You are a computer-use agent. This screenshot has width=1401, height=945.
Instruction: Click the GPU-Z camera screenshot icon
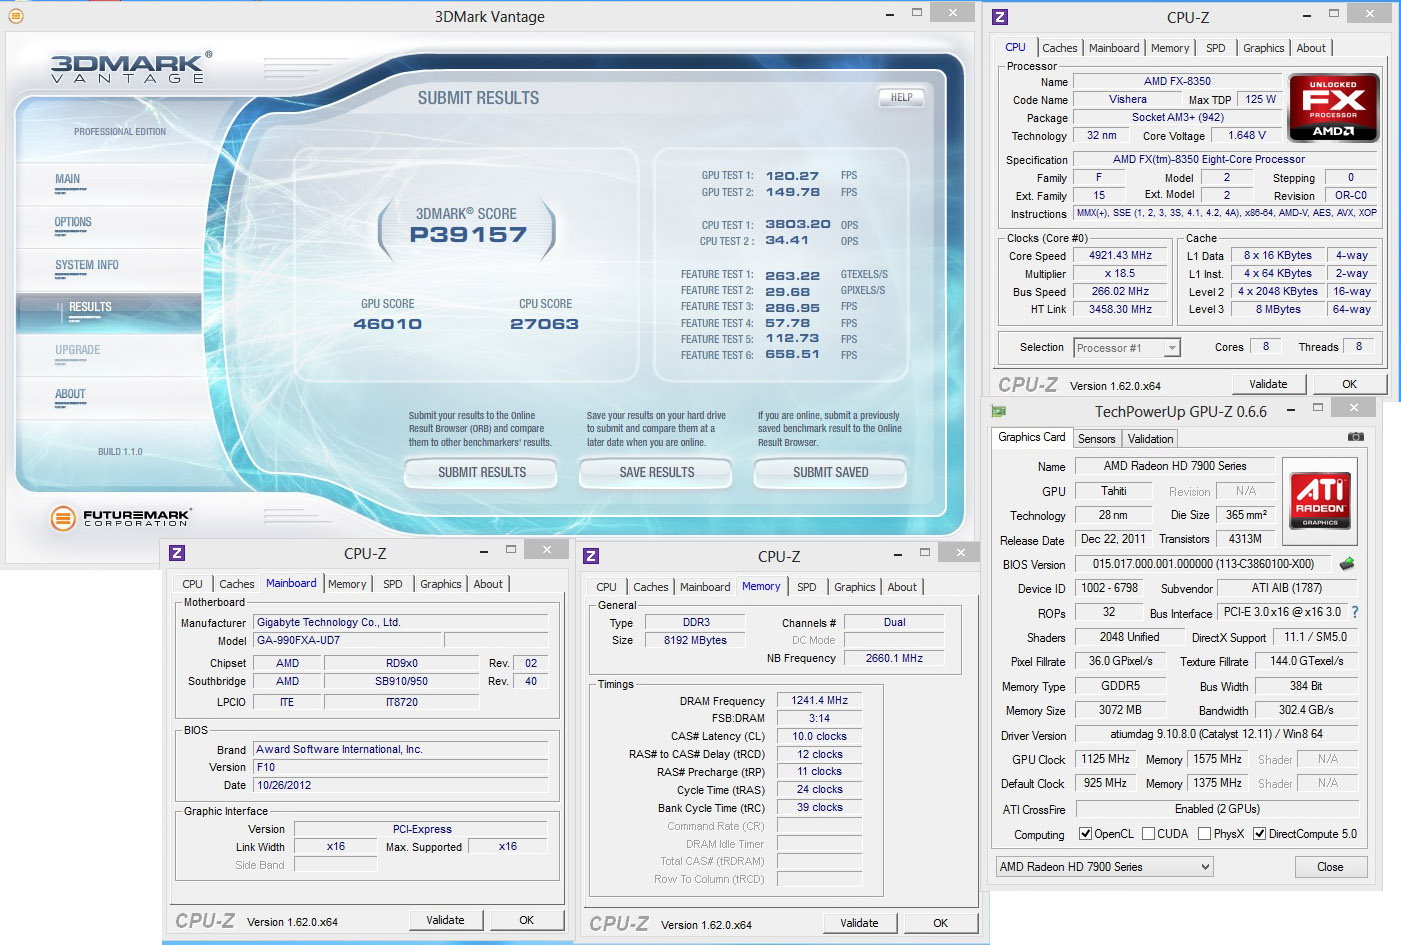1355,437
